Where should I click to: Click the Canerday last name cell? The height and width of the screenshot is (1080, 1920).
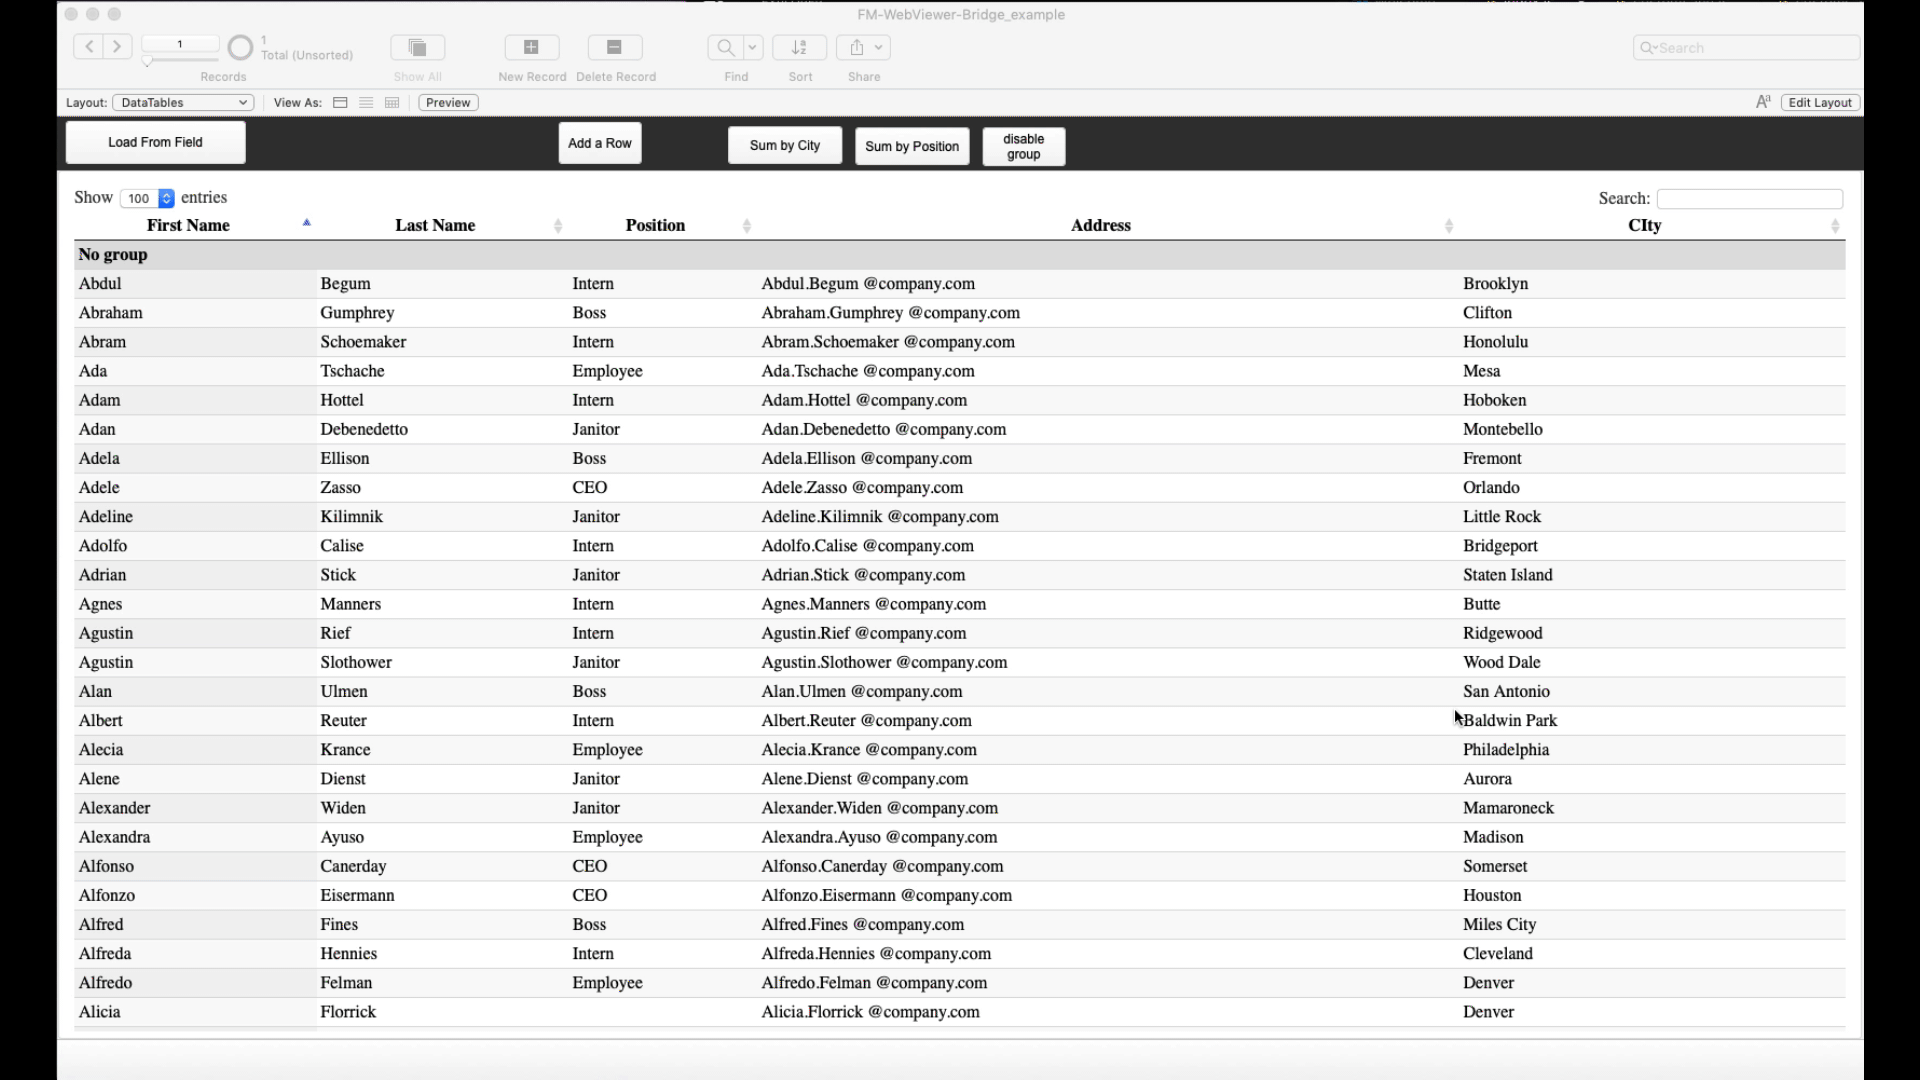(442, 866)
